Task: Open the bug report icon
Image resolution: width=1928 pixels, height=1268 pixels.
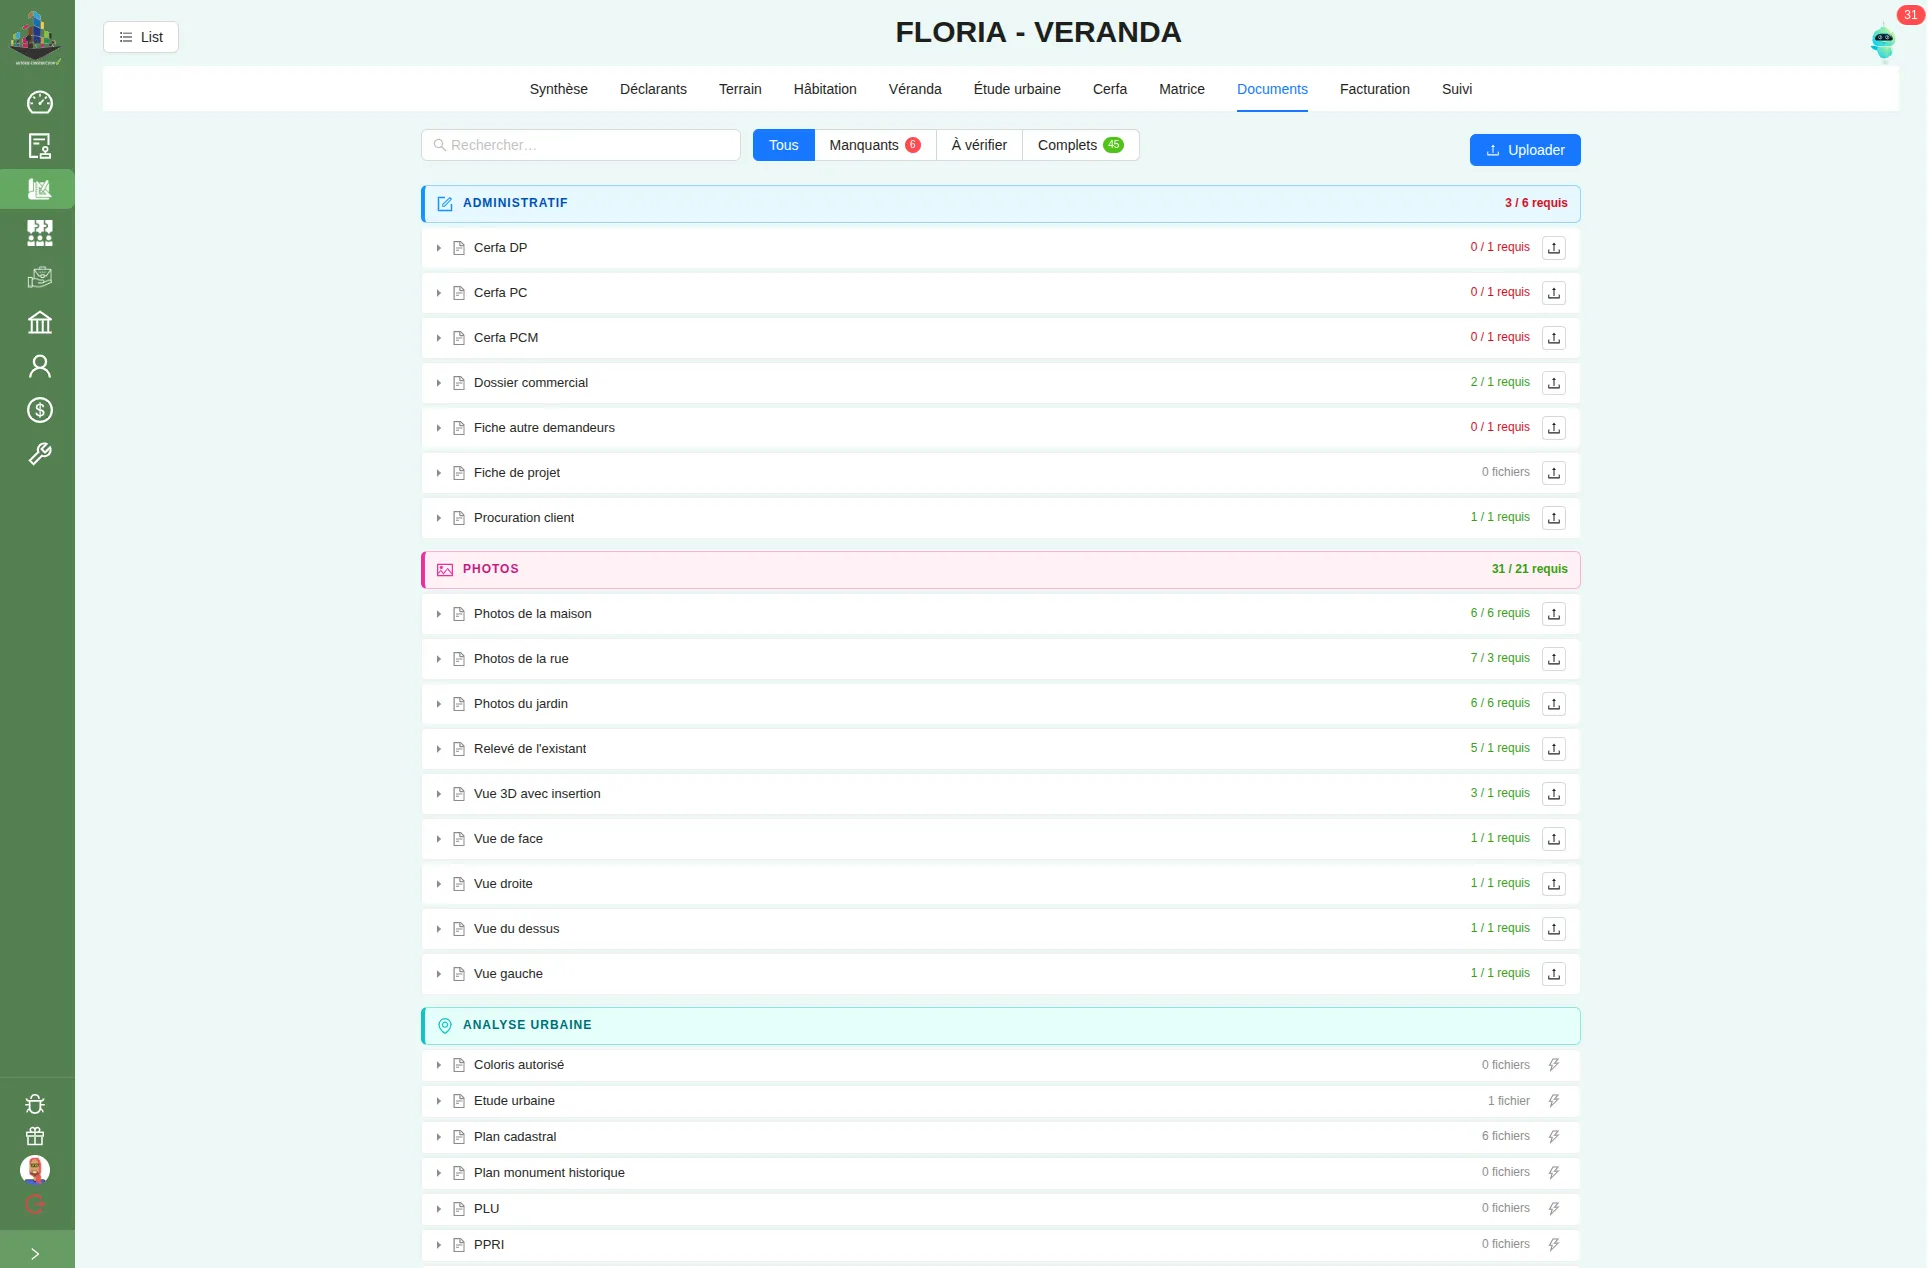Action: point(35,1104)
